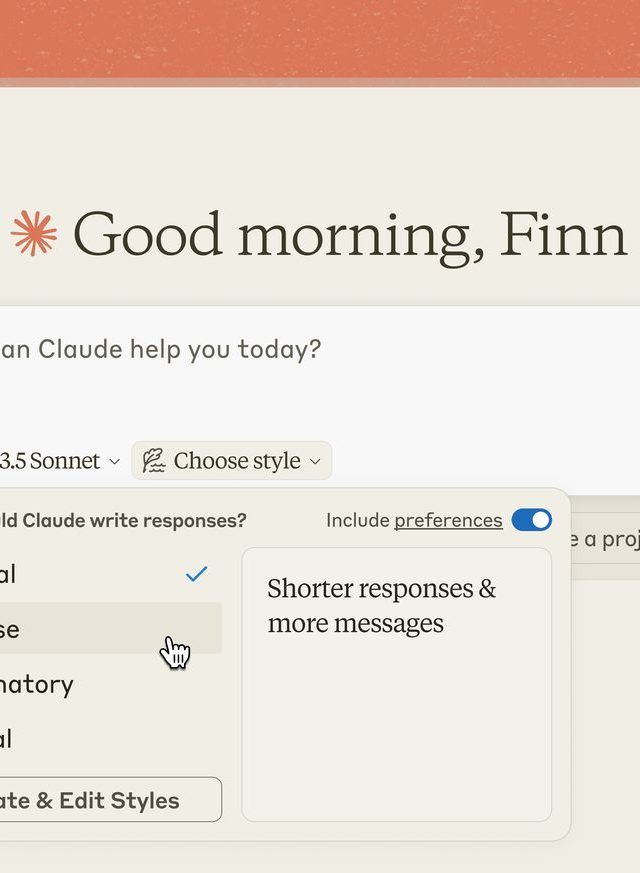Viewport: 640px width, 873px height.
Task: Expand the Choose style dropdown
Action: (232, 461)
